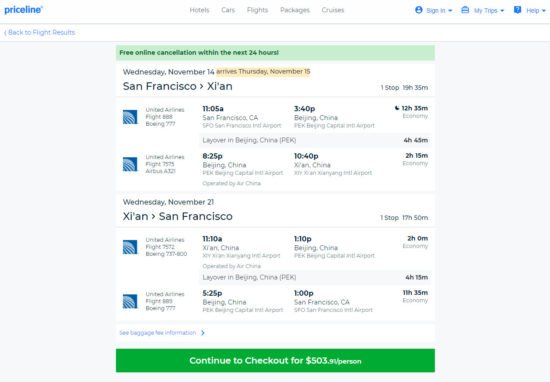Screen dimensions: 550x382
Task: Click the 11:10a departure time
Action: click(x=212, y=239)
